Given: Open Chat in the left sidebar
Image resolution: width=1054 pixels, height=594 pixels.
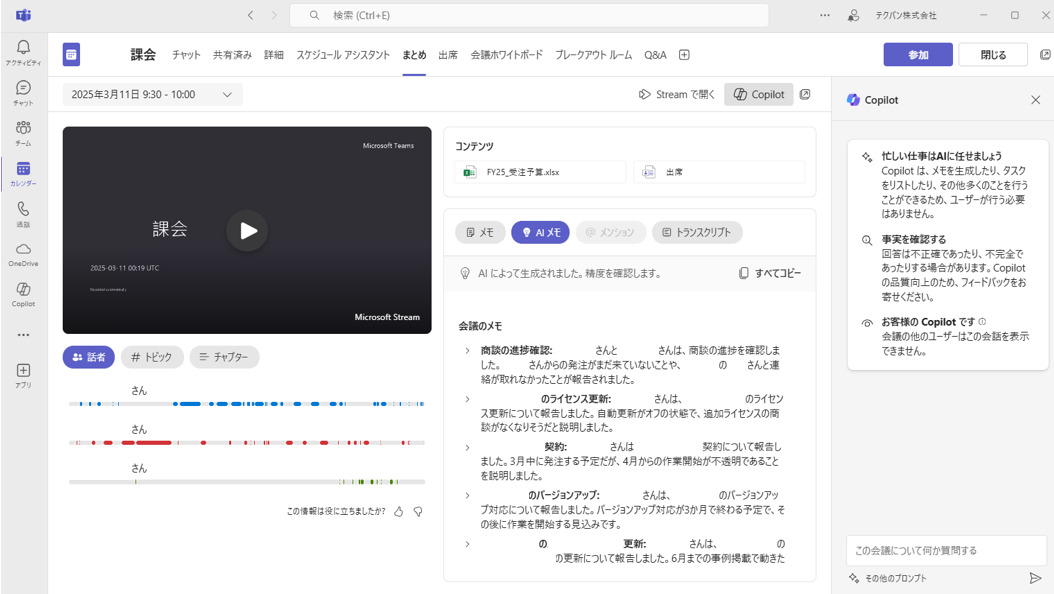Looking at the screenshot, I should click(24, 93).
